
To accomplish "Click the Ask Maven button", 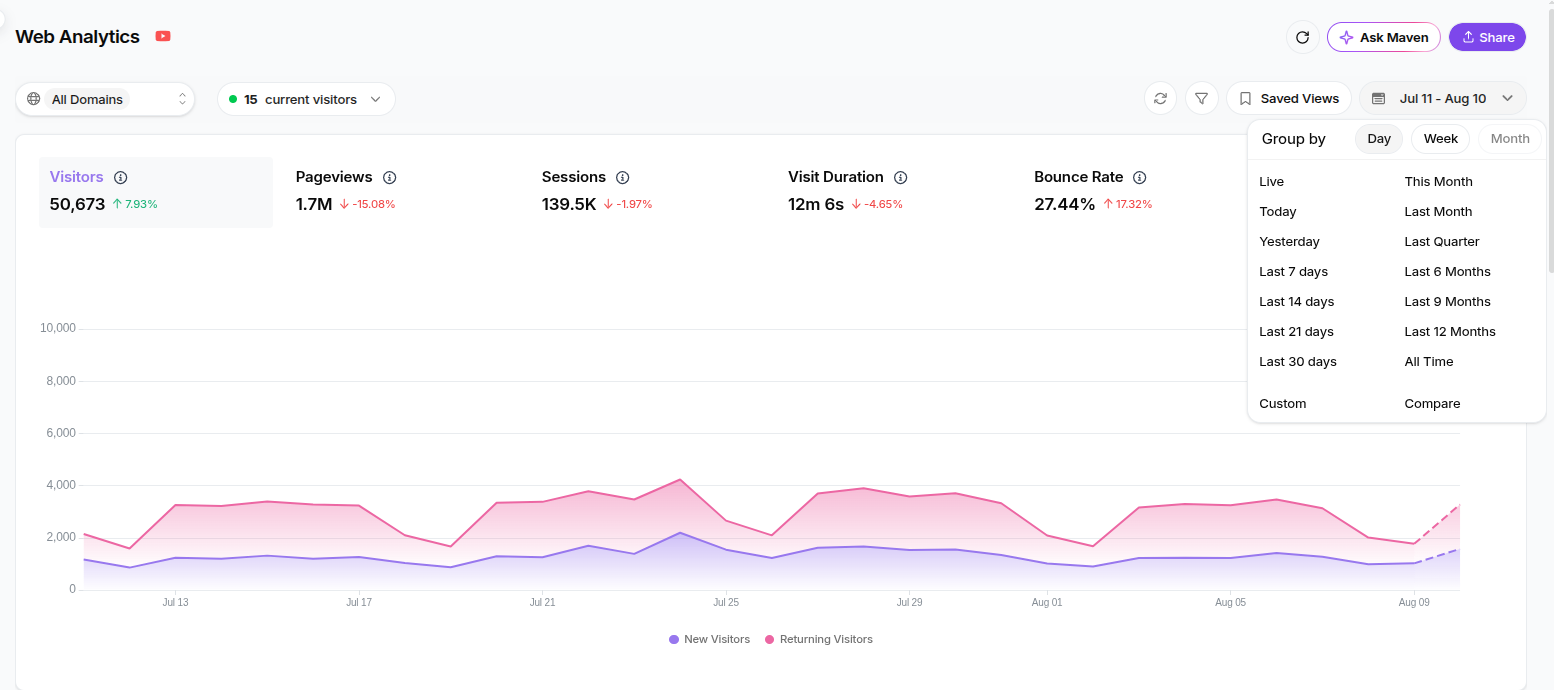I will point(1384,37).
